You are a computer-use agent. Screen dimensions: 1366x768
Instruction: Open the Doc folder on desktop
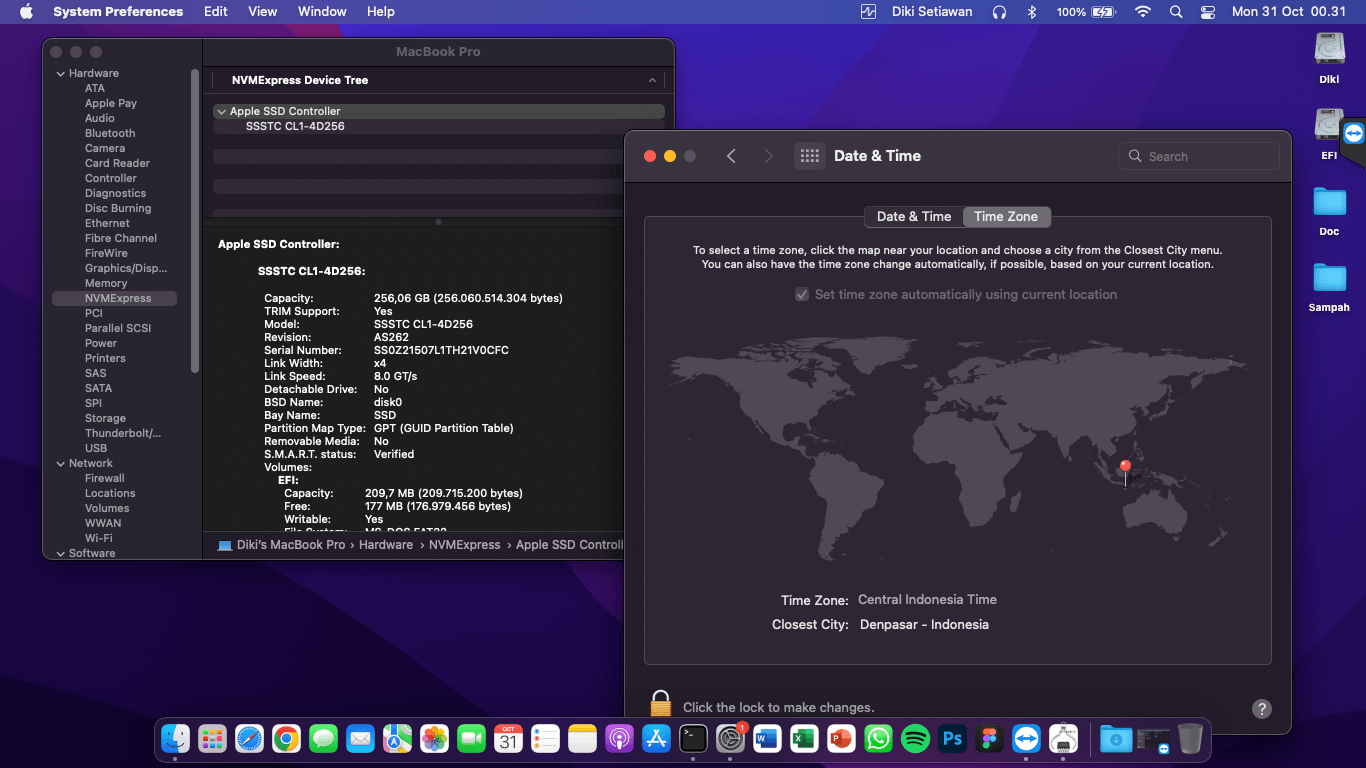click(x=1329, y=211)
